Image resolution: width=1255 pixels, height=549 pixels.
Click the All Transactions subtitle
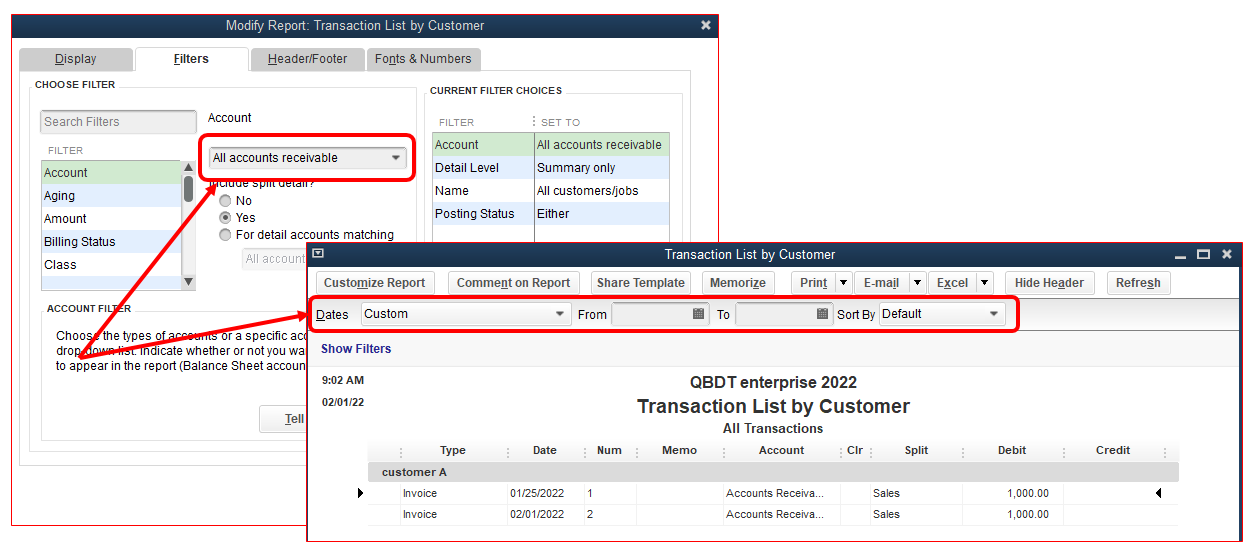pos(773,429)
